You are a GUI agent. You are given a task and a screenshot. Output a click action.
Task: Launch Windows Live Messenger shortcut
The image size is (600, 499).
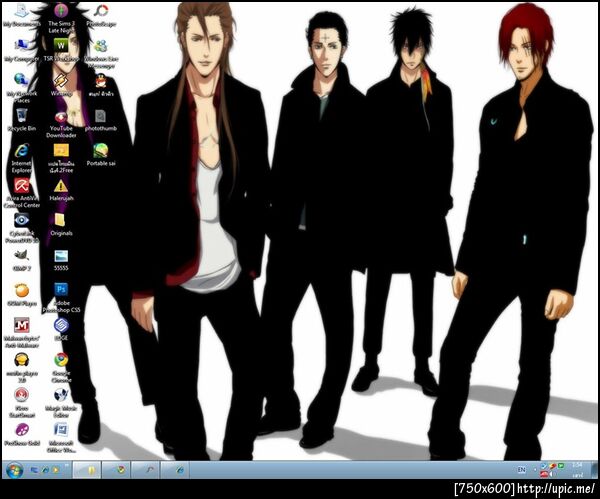(101, 53)
